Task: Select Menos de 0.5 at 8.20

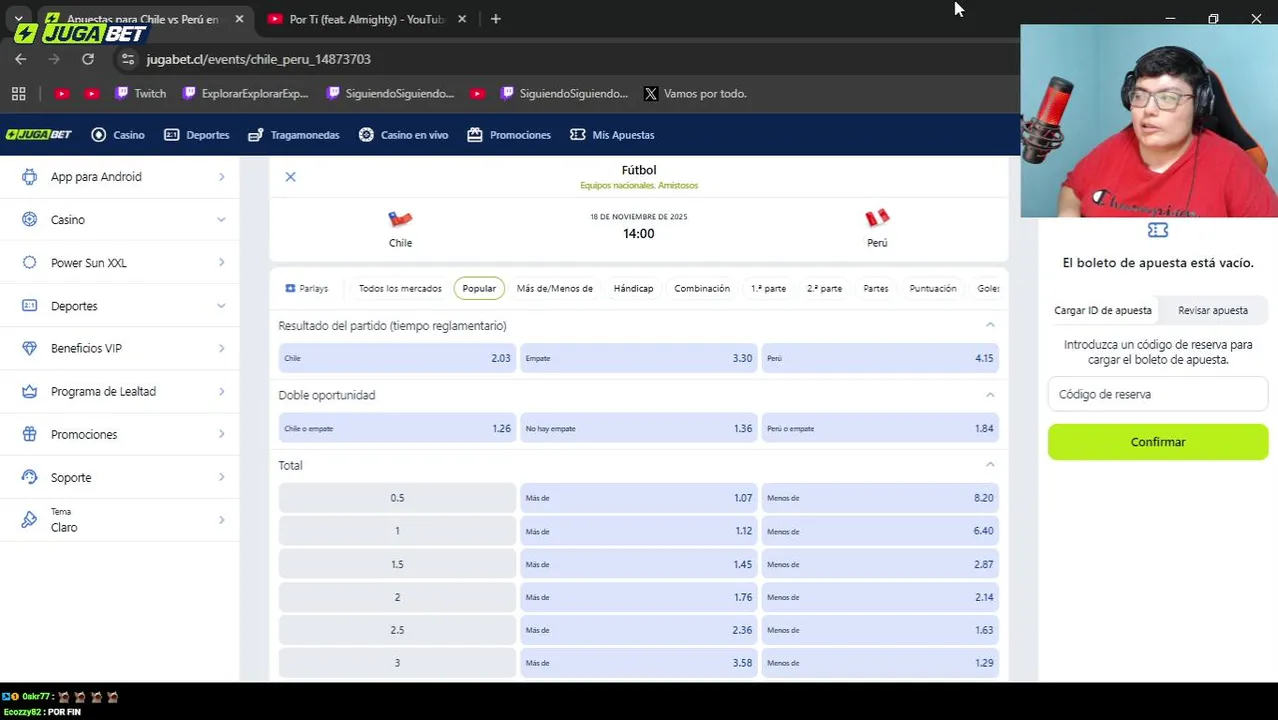Action: click(880, 498)
